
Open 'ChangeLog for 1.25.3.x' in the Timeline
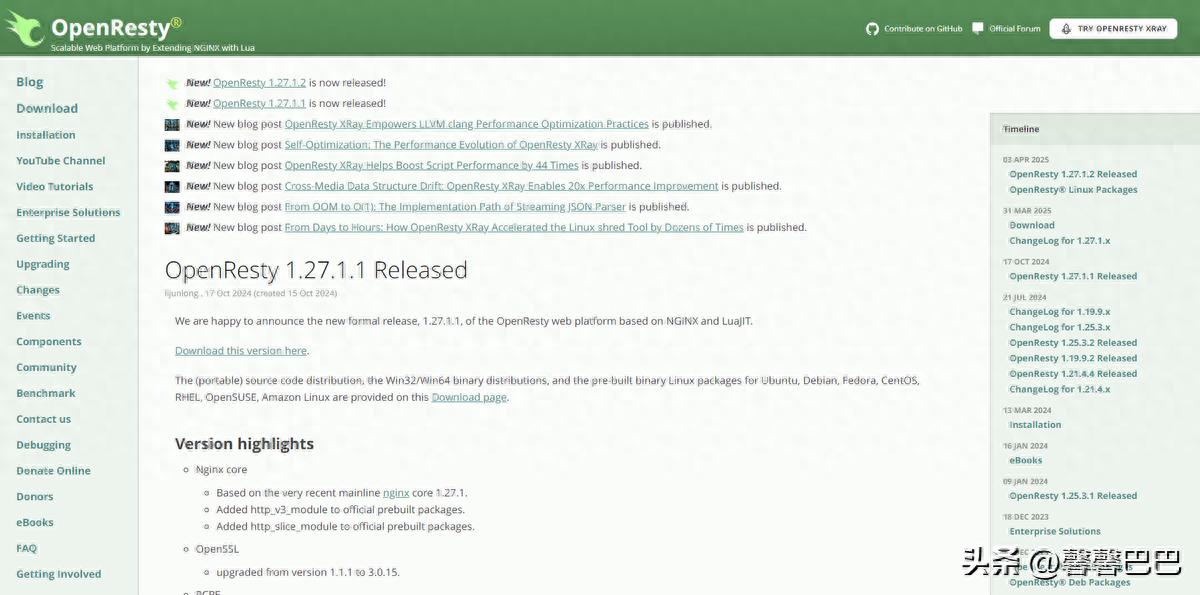[x=1059, y=327]
